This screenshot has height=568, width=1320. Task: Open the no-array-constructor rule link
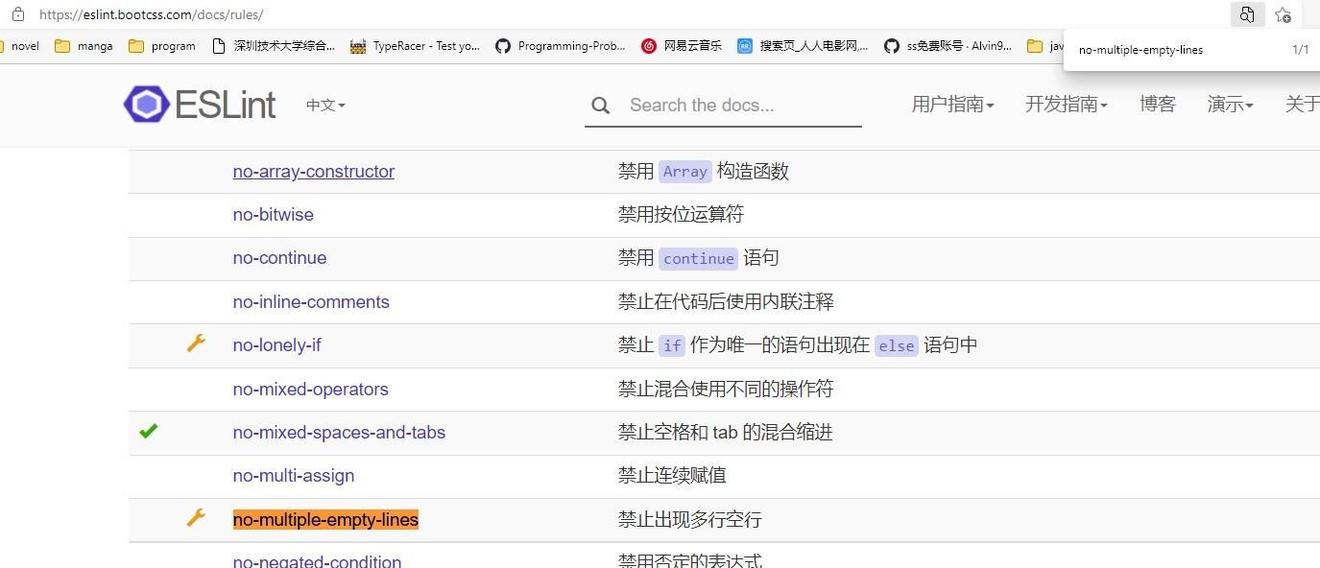click(313, 171)
